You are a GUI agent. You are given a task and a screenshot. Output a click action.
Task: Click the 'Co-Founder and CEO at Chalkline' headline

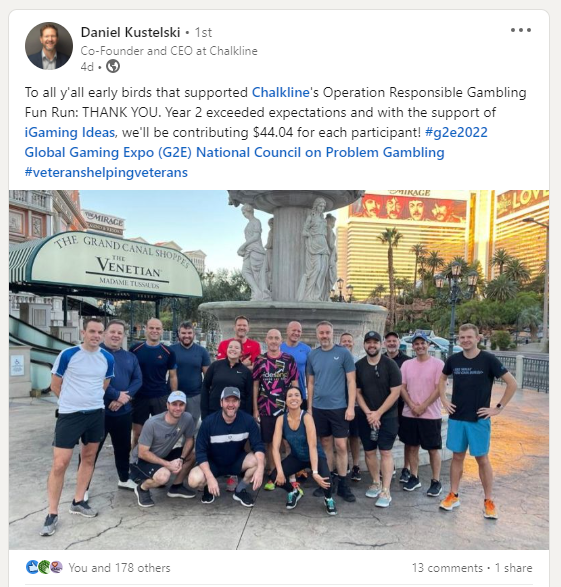click(169, 51)
